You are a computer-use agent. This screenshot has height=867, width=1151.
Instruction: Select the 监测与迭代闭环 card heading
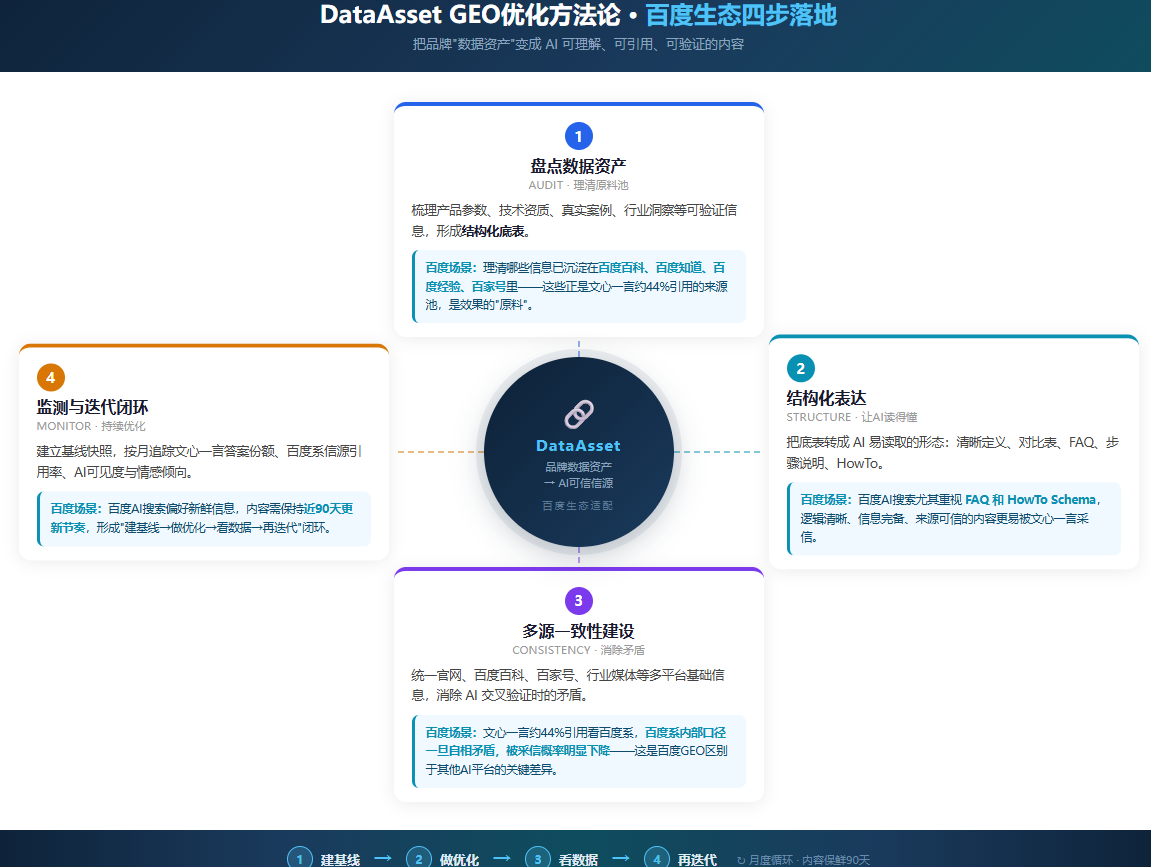pyautogui.click(x=92, y=407)
